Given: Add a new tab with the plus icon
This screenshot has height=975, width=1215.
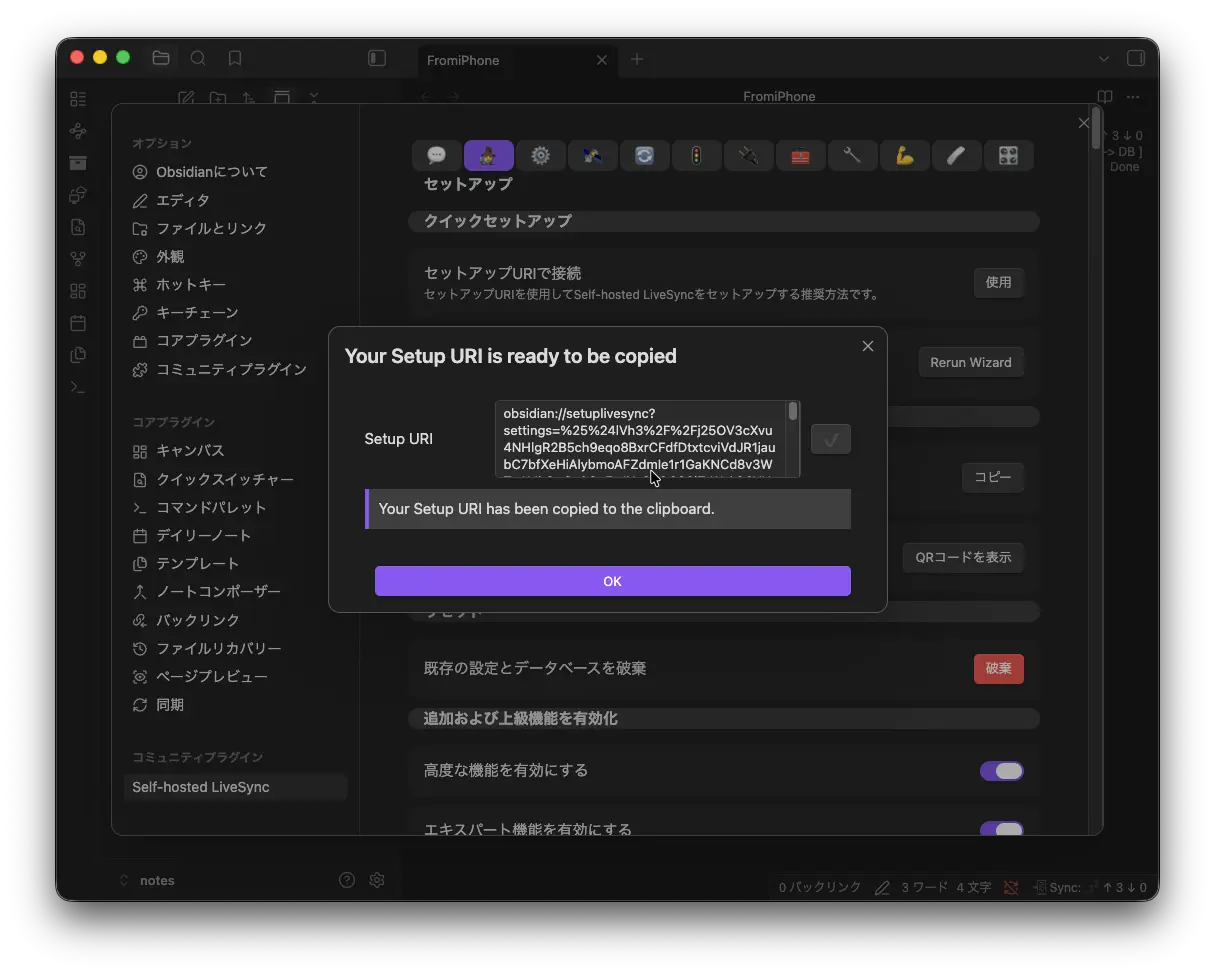Looking at the screenshot, I should point(637,59).
